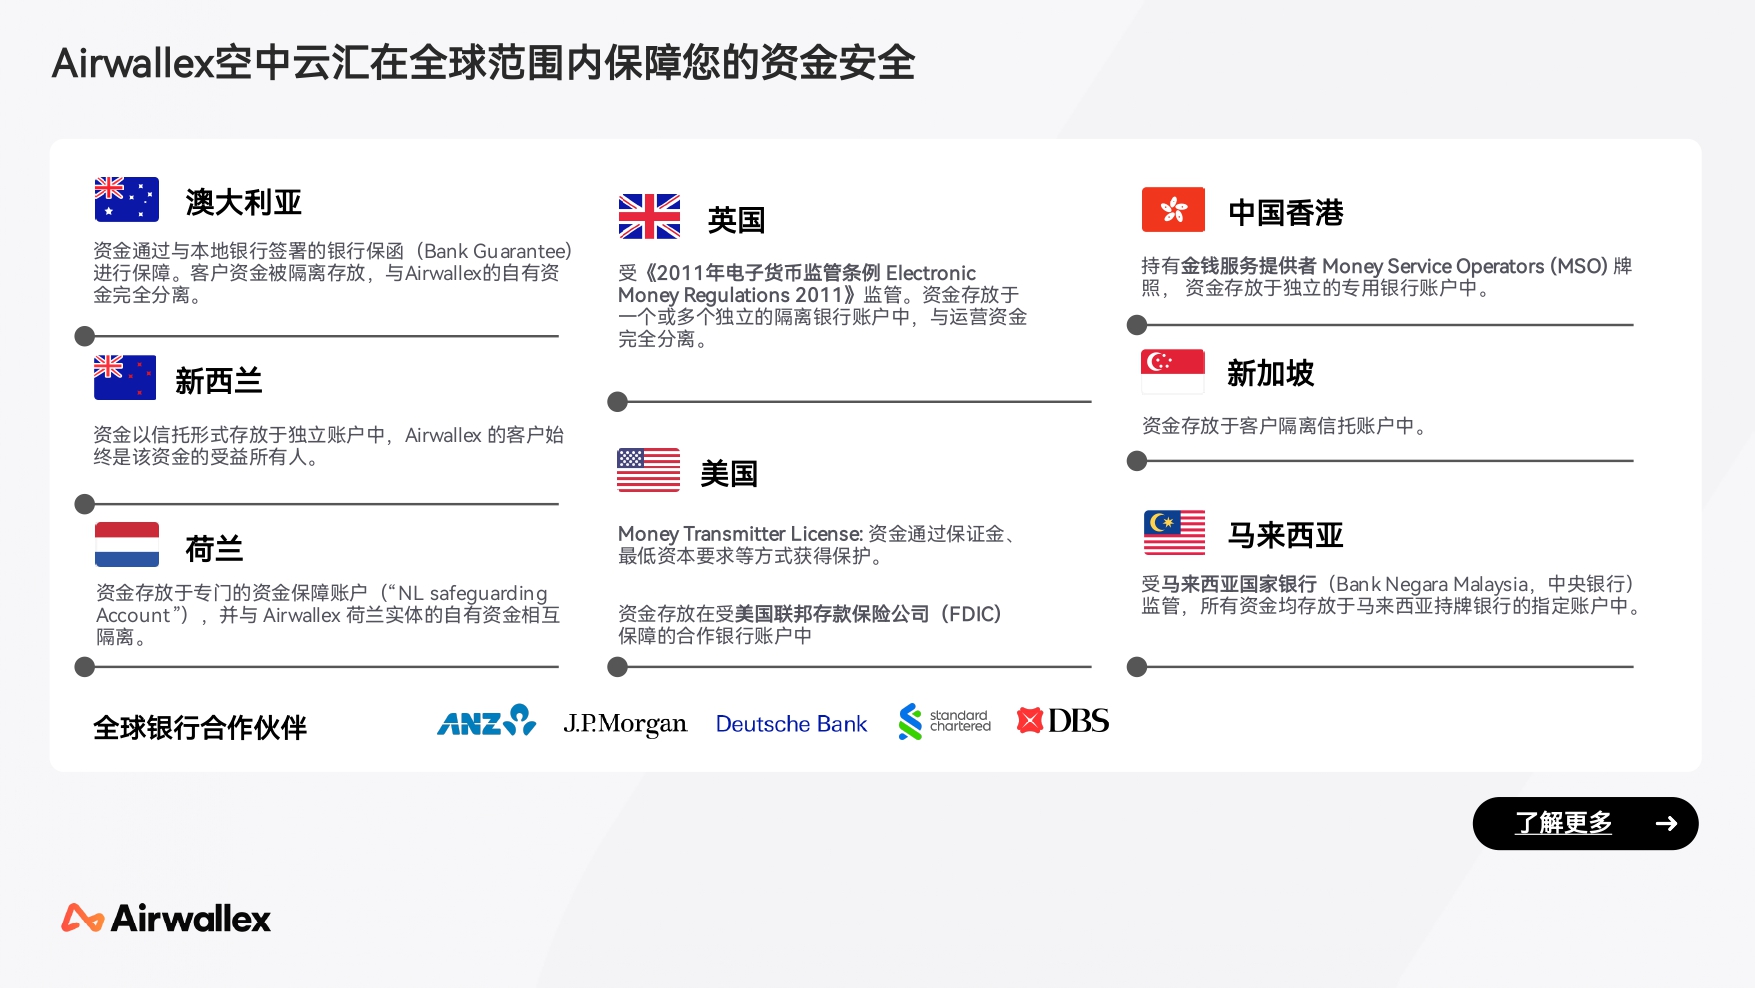Click the Australia flag icon
The width and height of the screenshot is (1755, 988).
point(126,199)
